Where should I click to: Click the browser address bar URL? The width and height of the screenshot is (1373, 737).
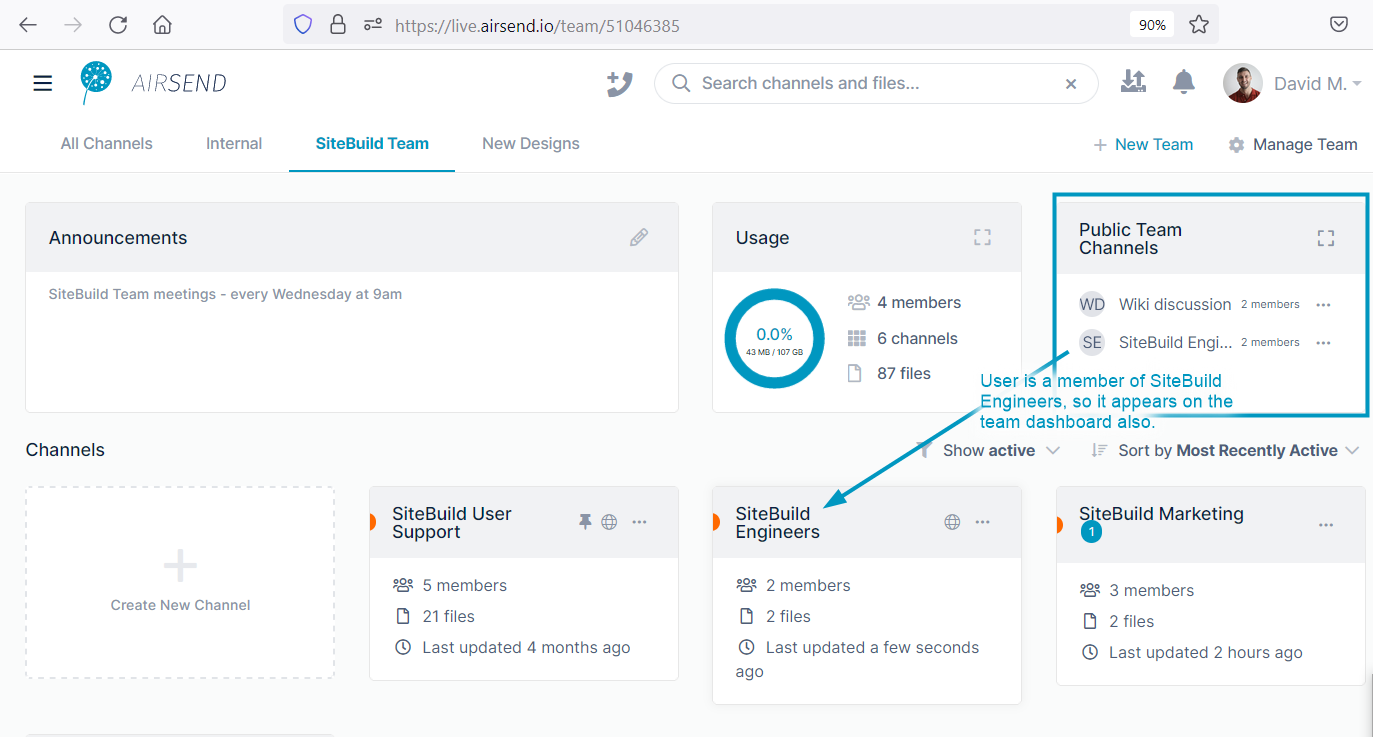[537, 26]
